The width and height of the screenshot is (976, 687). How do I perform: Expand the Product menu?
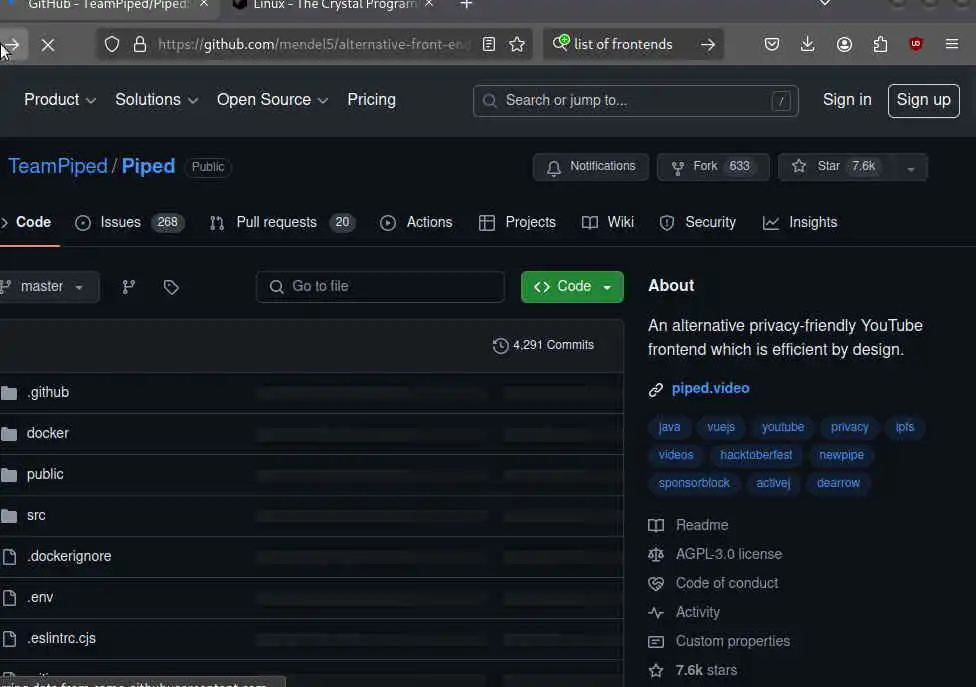coord(60,100)
